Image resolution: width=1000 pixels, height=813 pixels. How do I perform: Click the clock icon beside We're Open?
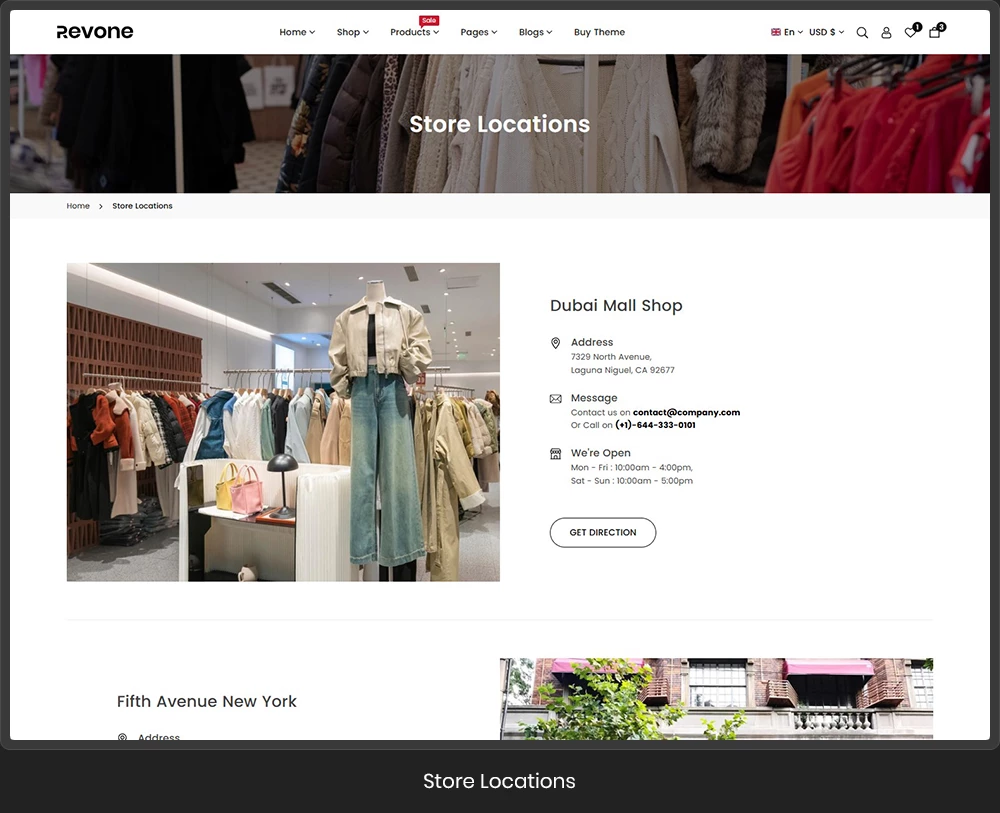click(555, 452)
